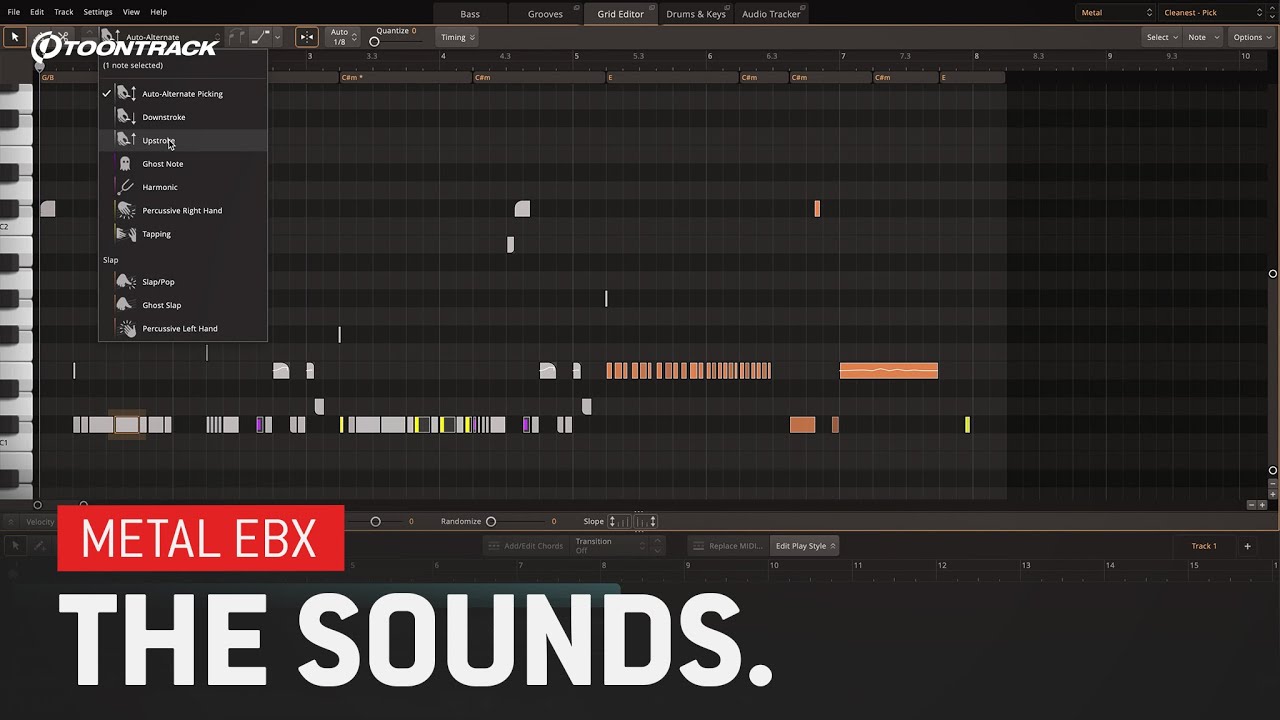Click the upper handle of the vertical scrollbar
Viewport: 1280px width, 720px height.
1273,274
